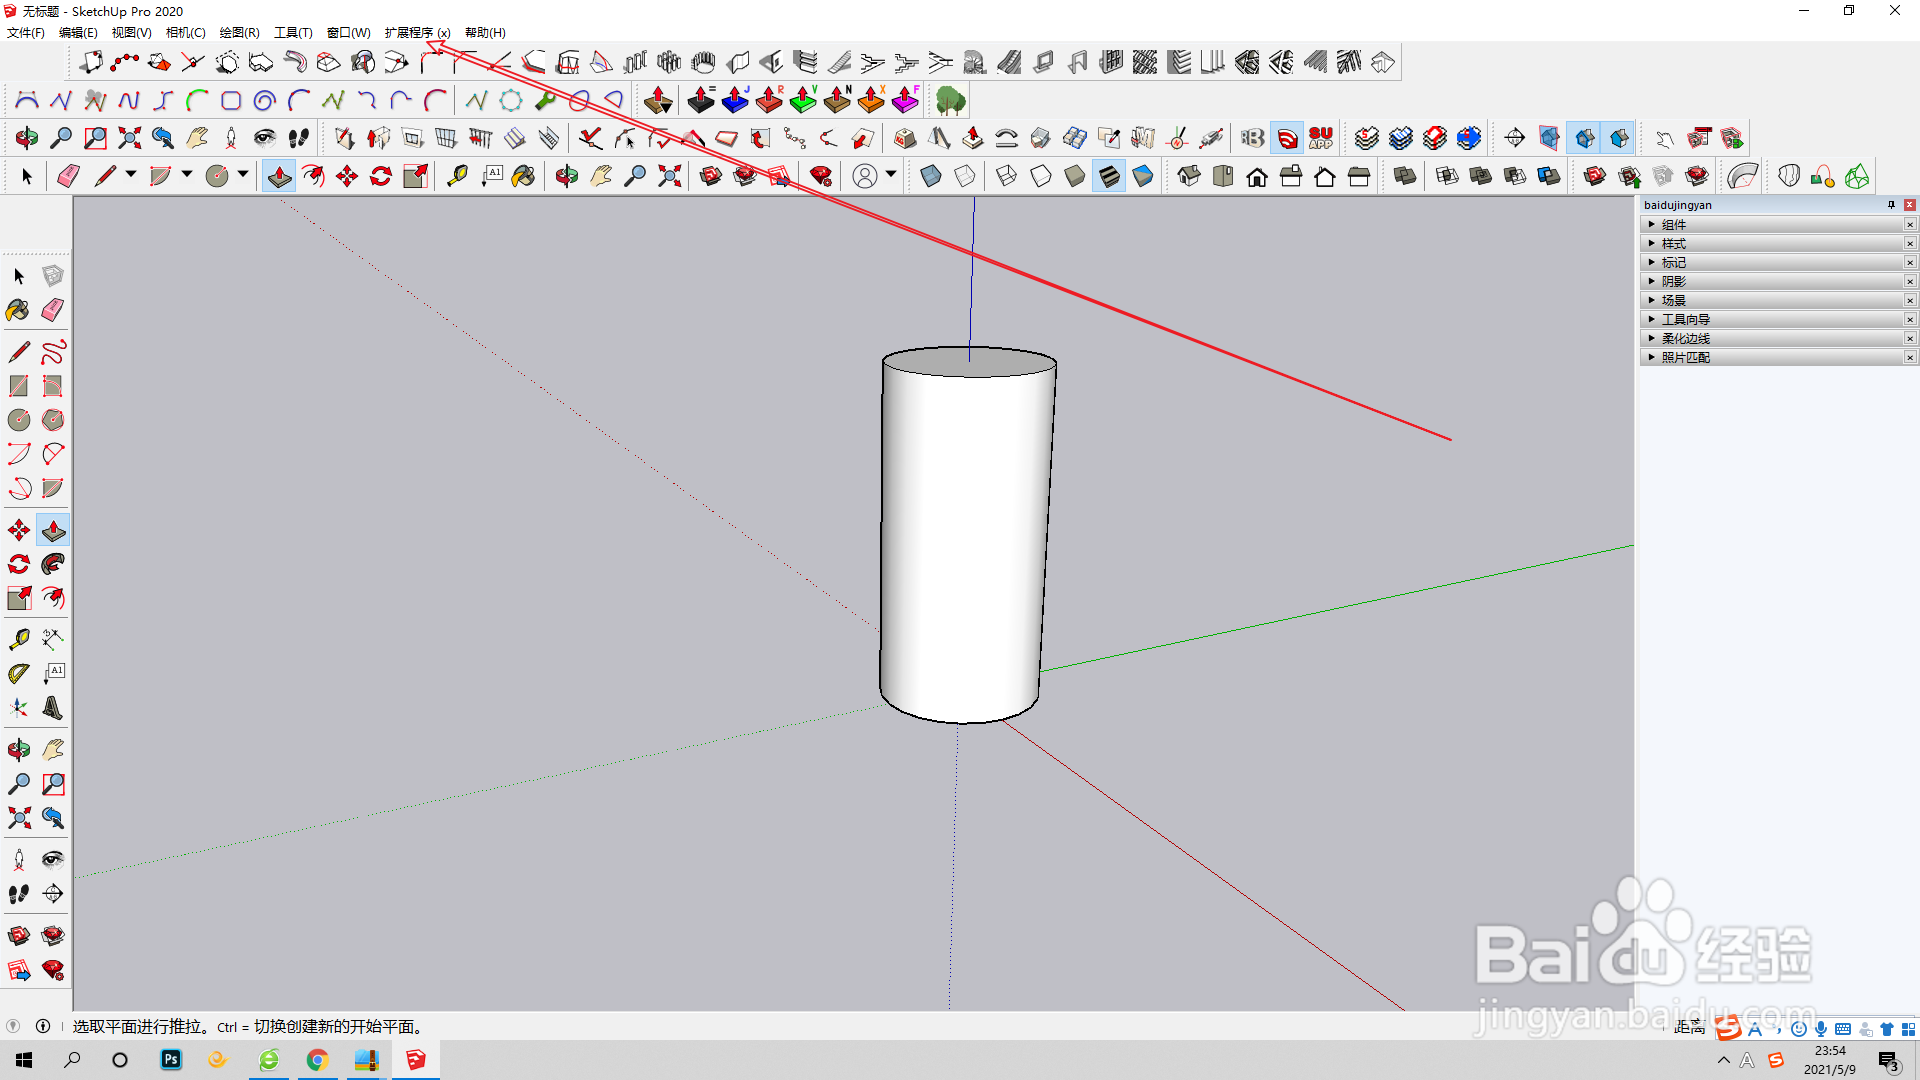1920x1080 pixels.
Task: Pick the Tape Measure tool in left toolbar
Action: (18, 639)
